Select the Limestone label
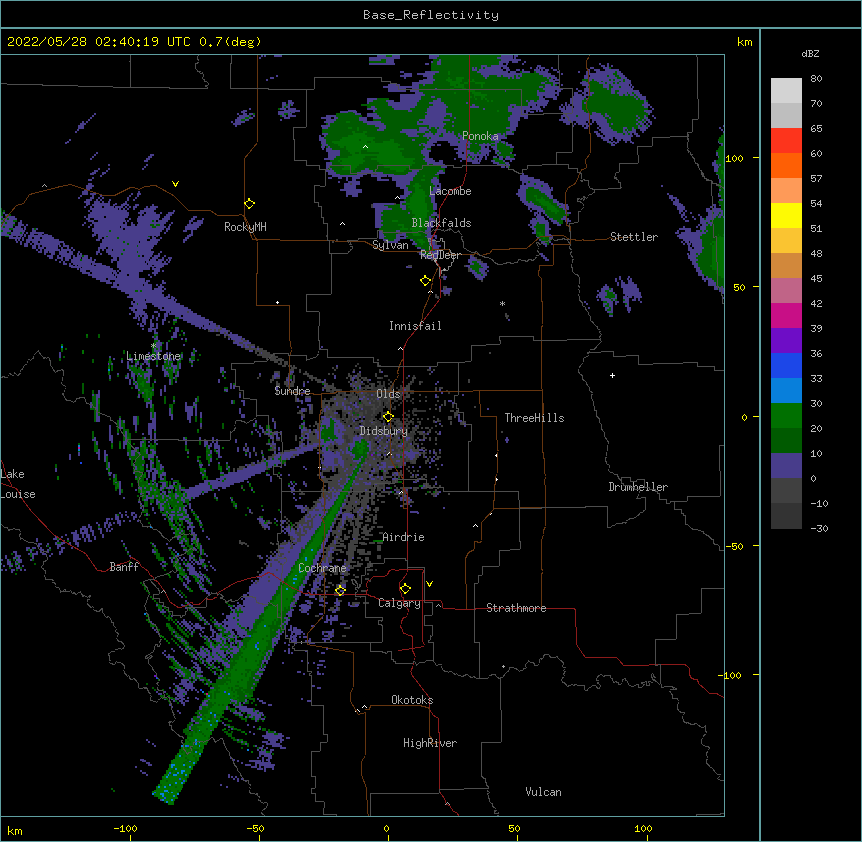The height and width of the screenshot is (842, 862). click(153, 356)
